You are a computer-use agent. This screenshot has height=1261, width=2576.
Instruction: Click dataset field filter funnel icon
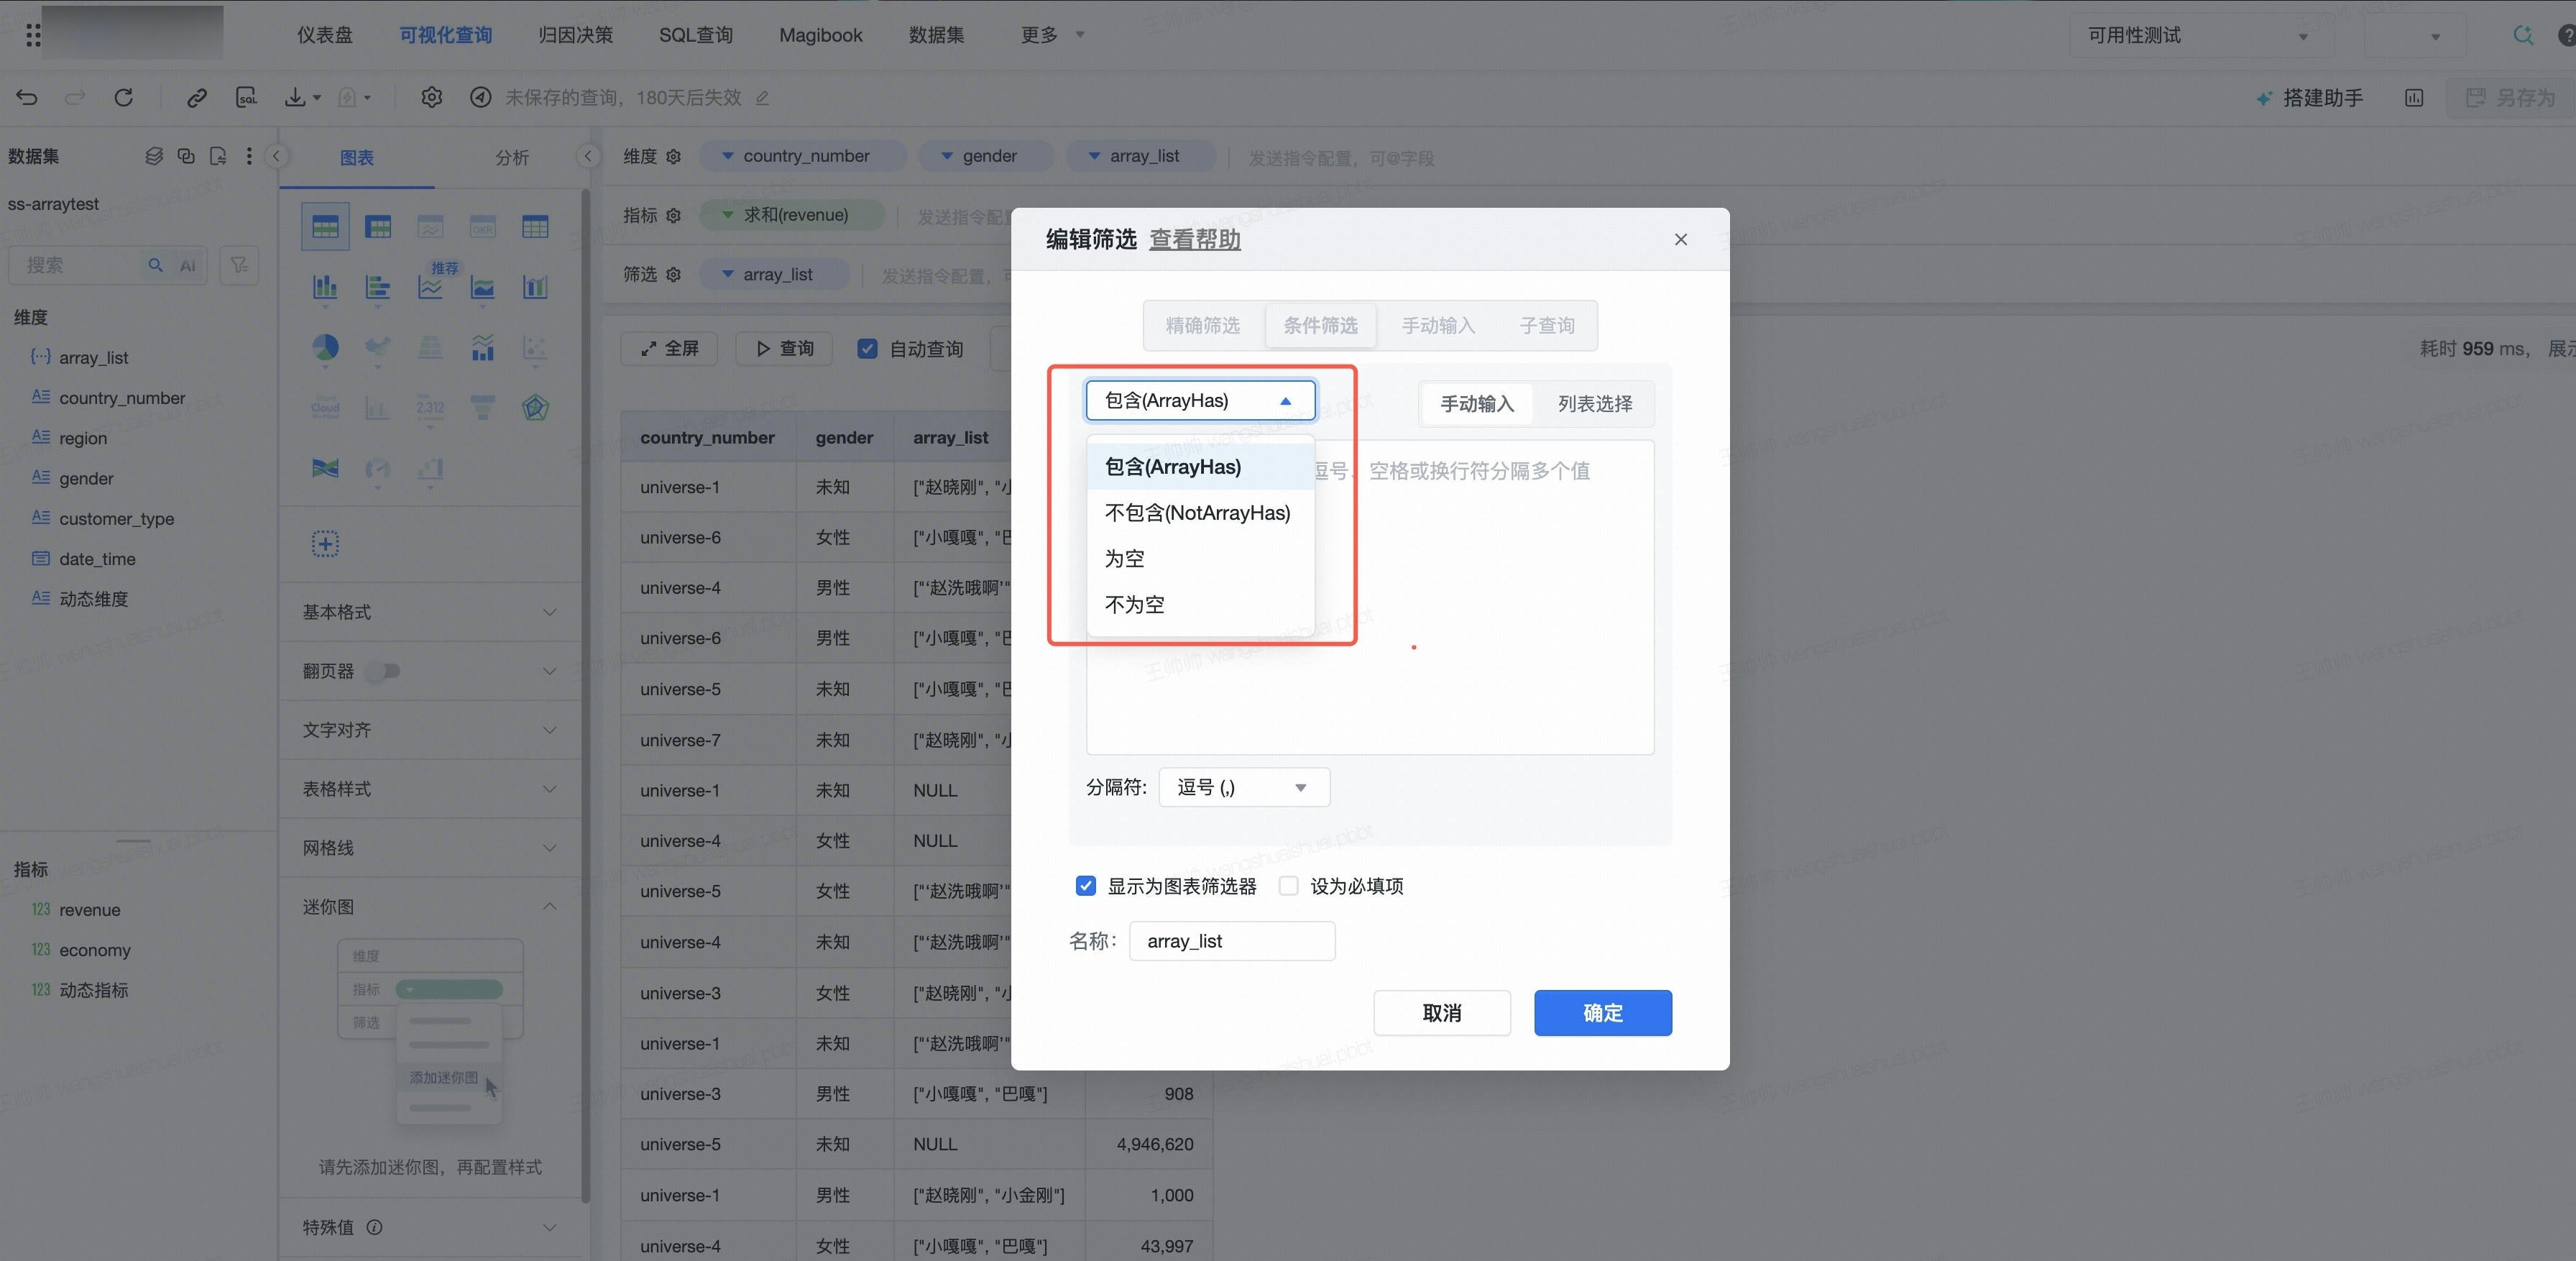click(239, 265)
